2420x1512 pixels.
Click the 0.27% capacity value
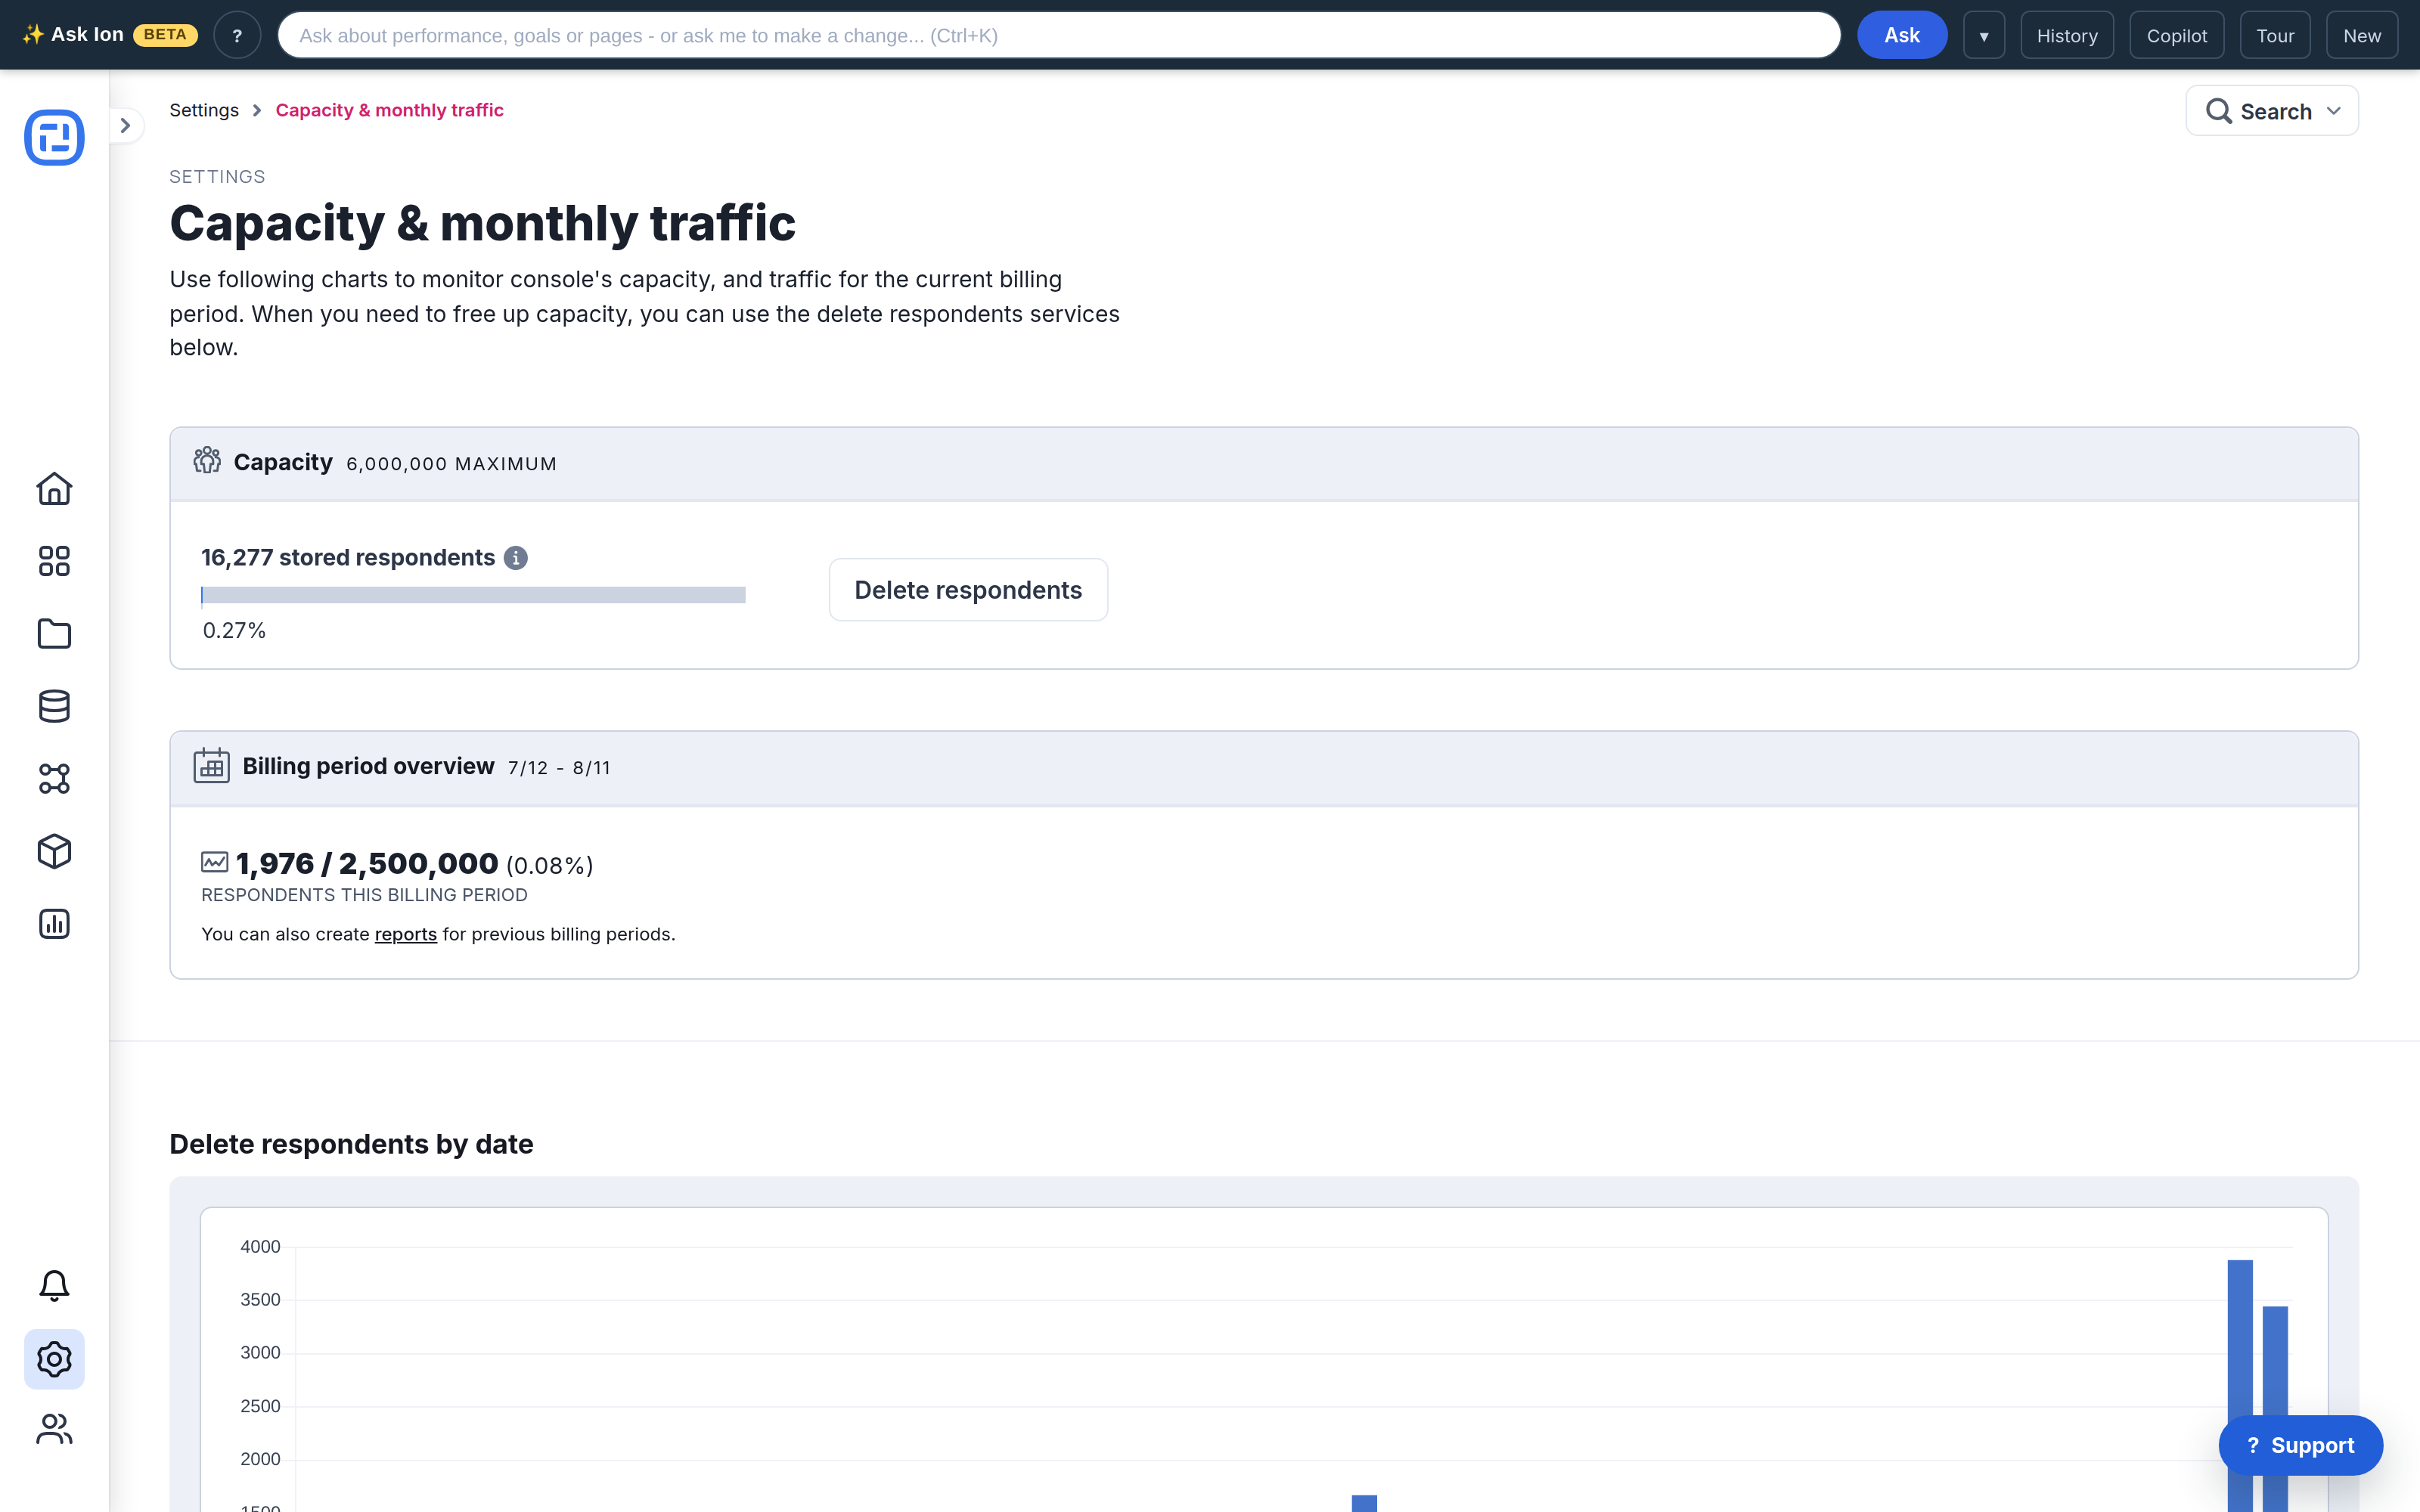234,630
